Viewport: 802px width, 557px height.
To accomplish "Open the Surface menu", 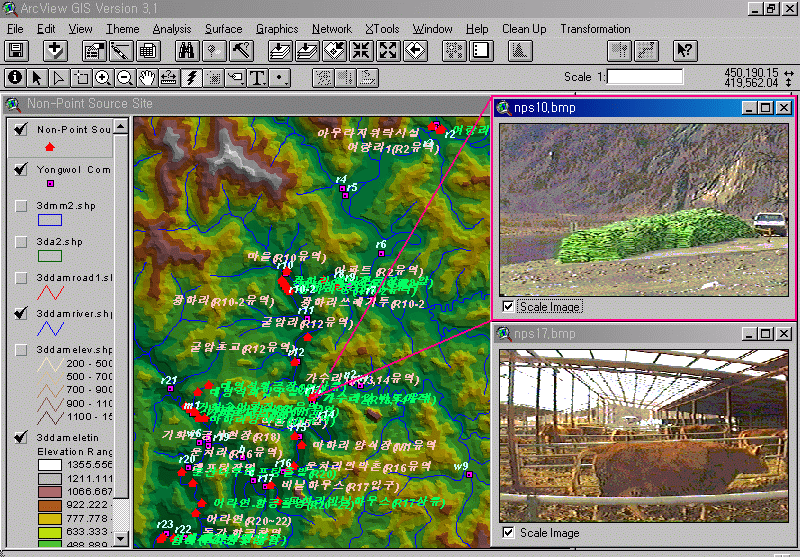I will pyautogui.click(x=224, y=29).
